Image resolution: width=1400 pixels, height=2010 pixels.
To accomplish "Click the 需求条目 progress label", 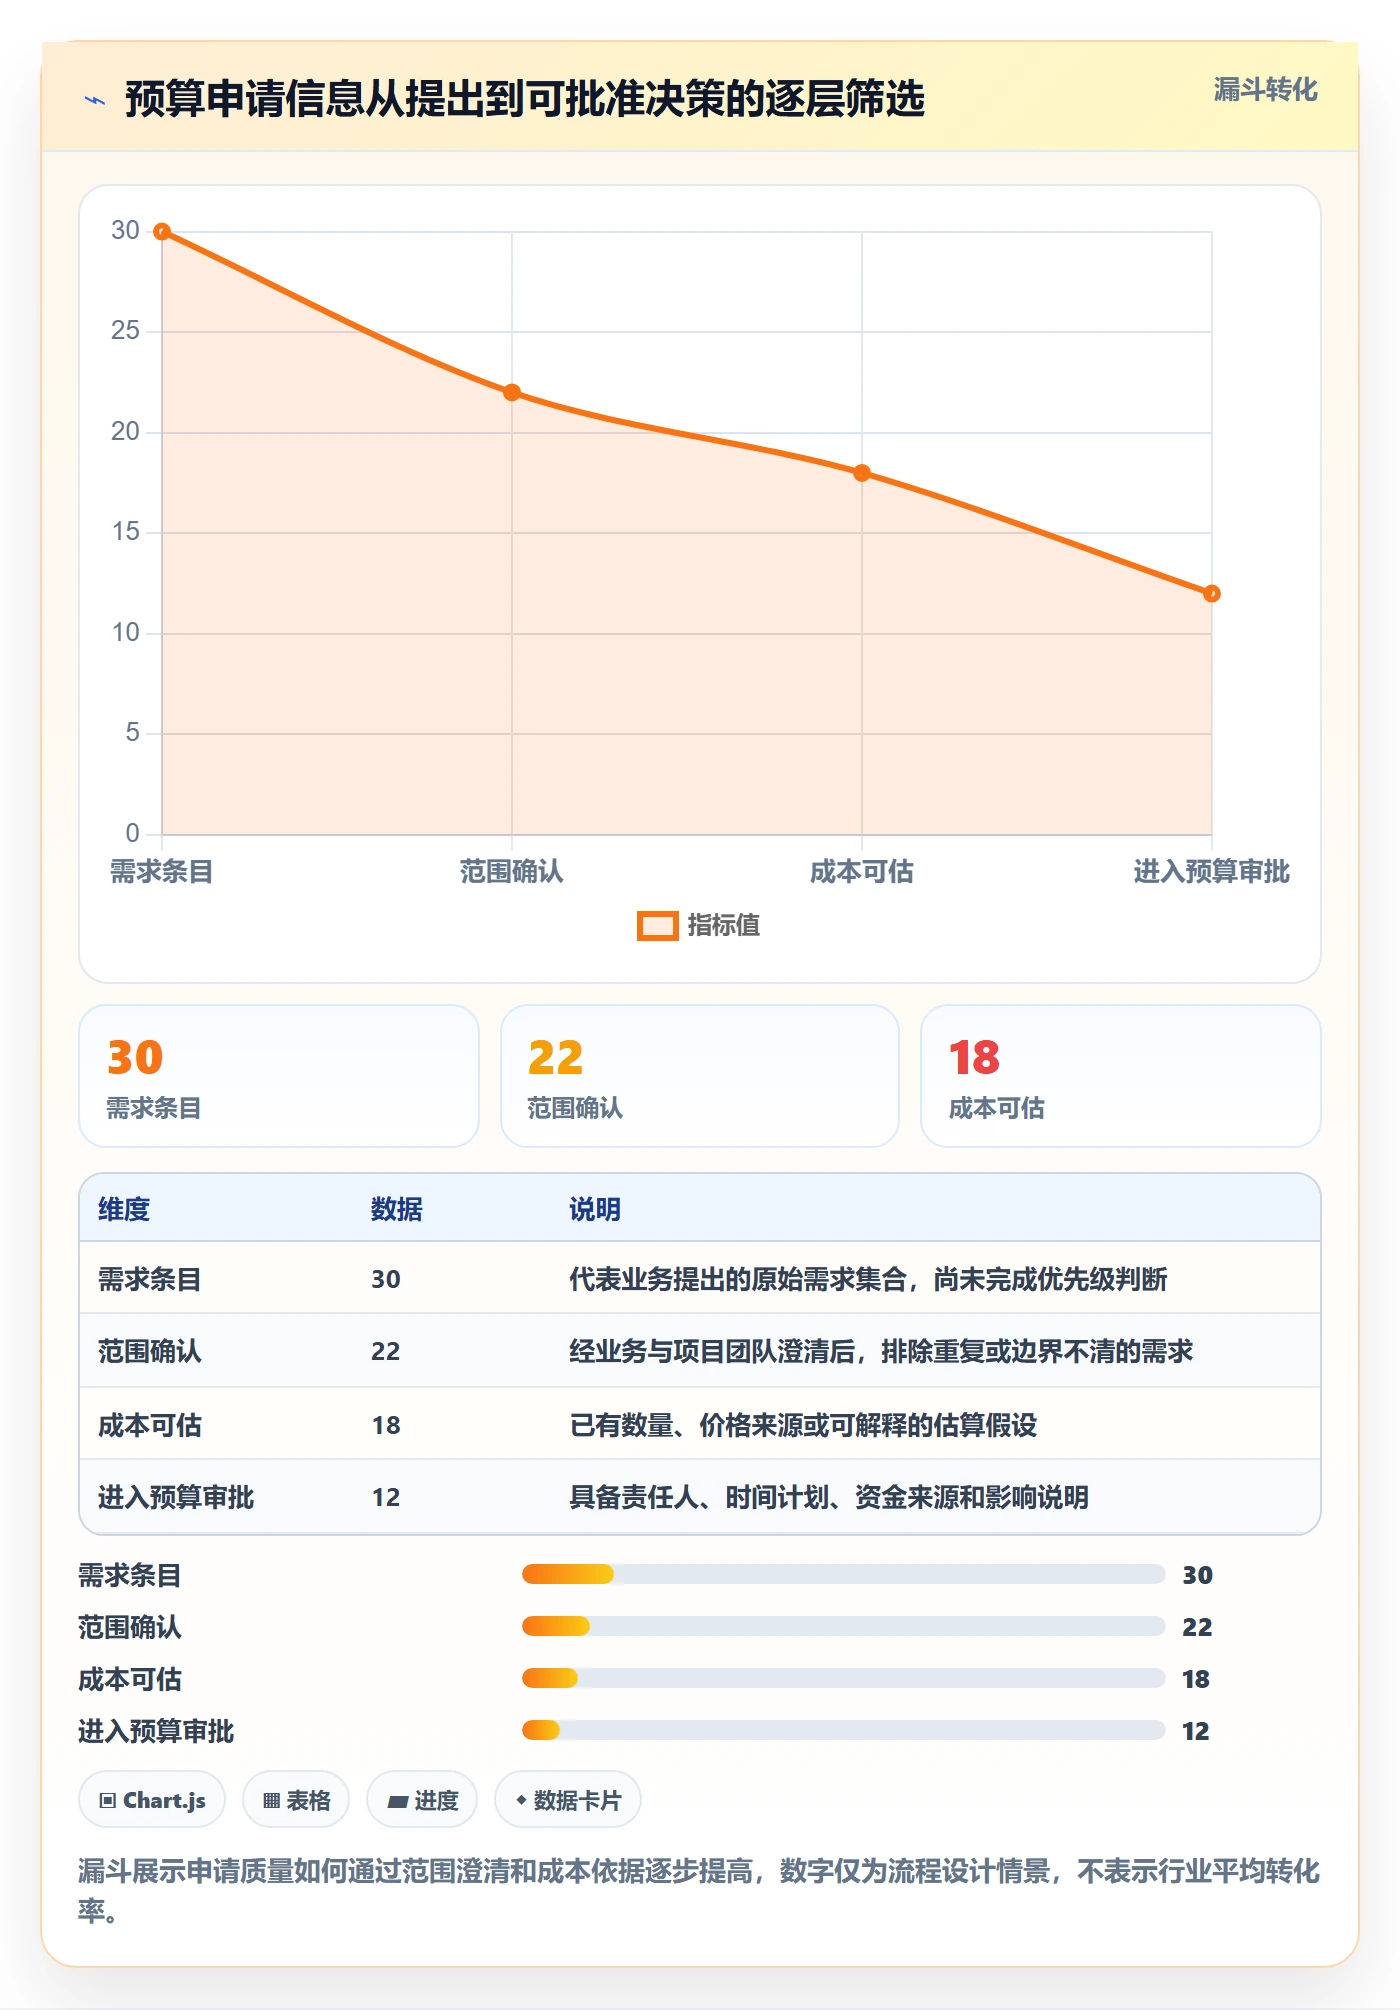I will 130,1575.
